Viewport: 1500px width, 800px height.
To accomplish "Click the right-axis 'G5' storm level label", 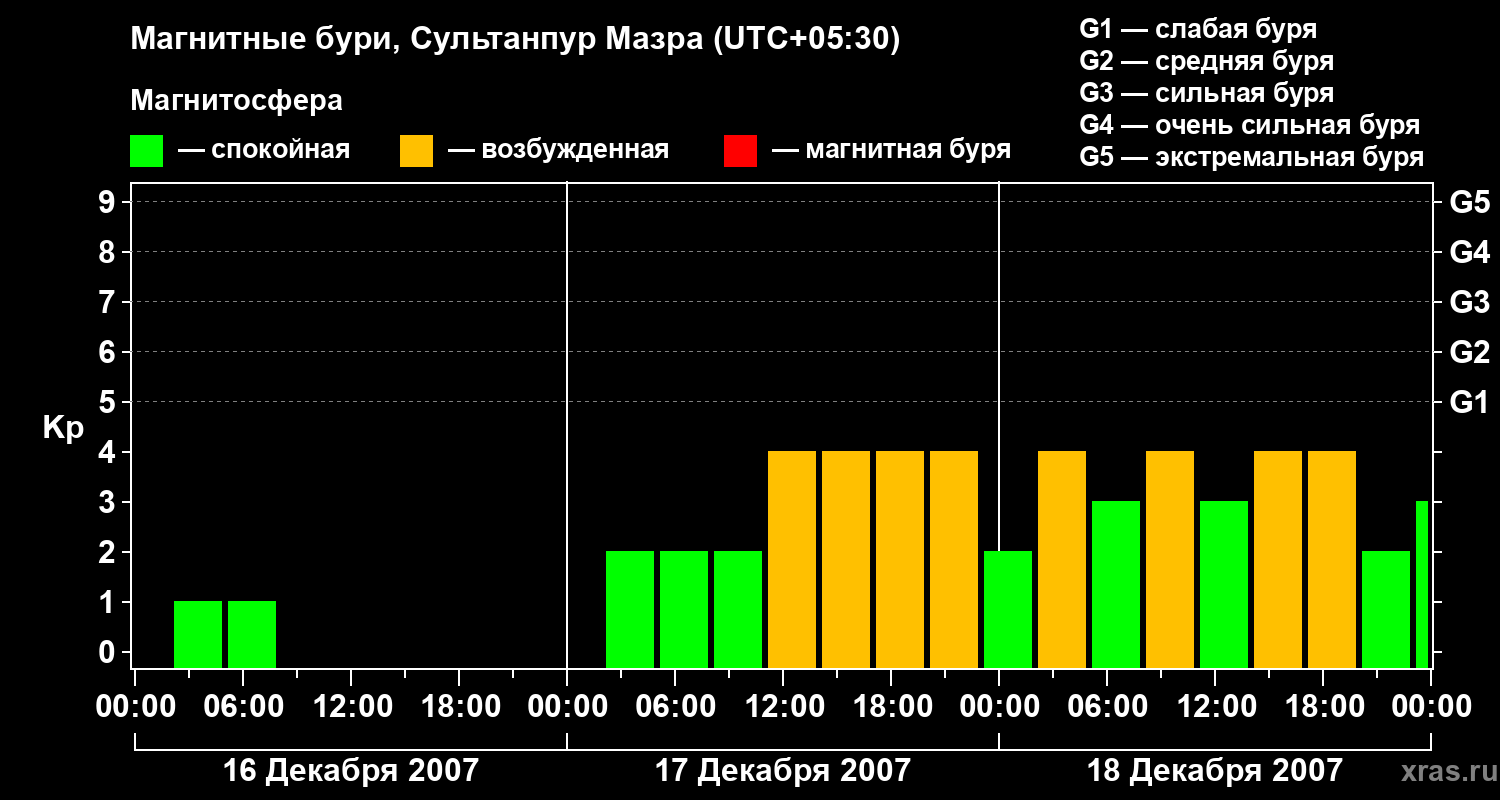I will pos(1470,202).
